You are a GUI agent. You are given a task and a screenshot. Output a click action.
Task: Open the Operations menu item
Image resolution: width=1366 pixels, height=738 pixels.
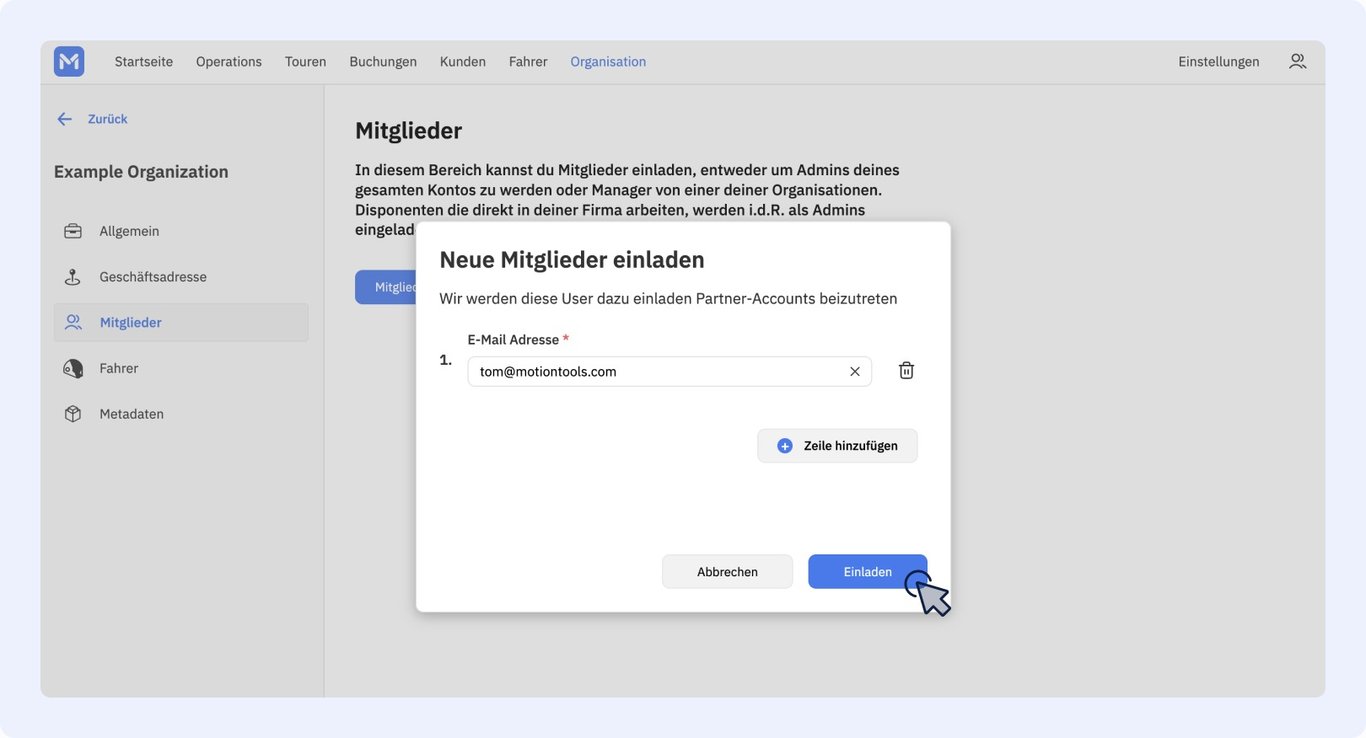(229, 61)
